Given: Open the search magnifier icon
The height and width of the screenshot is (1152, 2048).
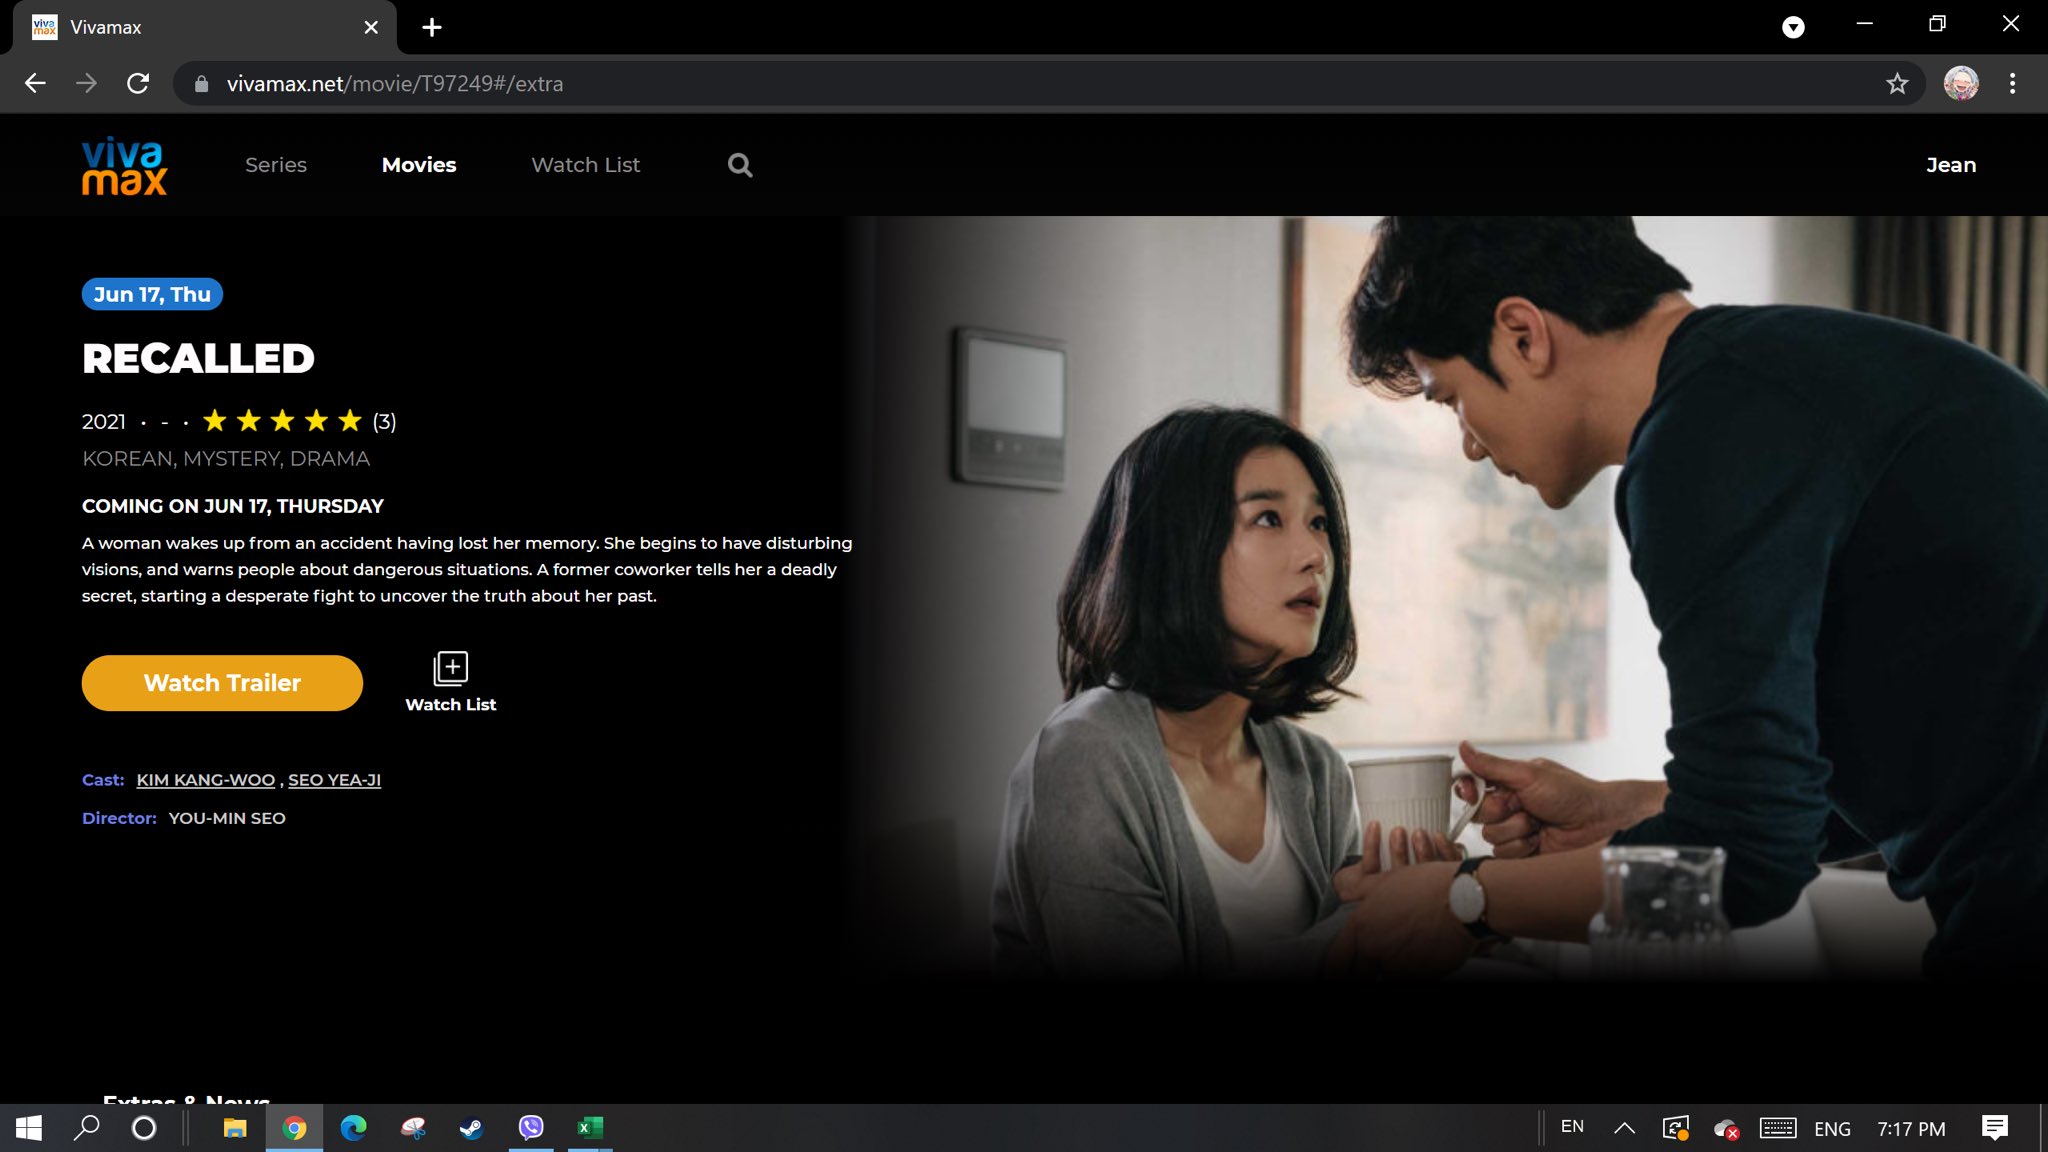Looking at the screenshot, I should point(740,165).
